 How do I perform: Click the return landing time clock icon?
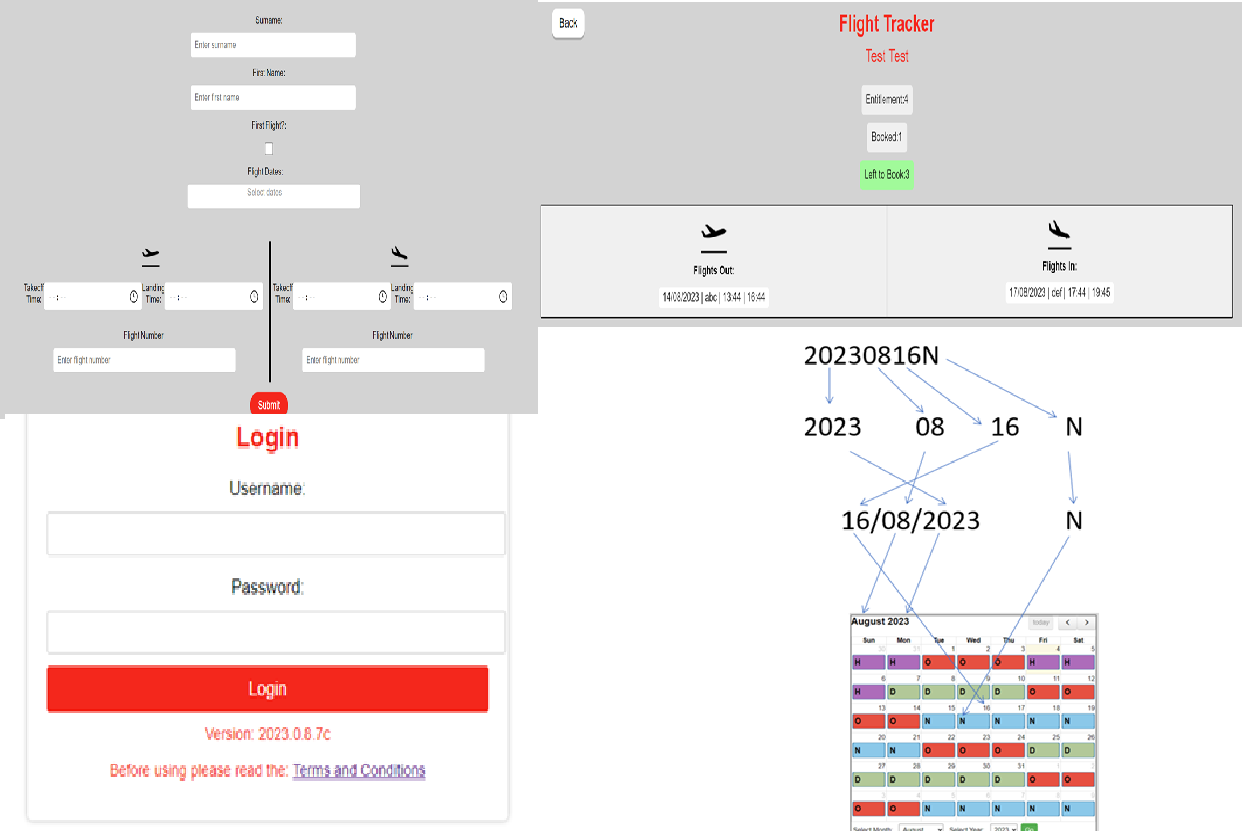click(503, 296)
